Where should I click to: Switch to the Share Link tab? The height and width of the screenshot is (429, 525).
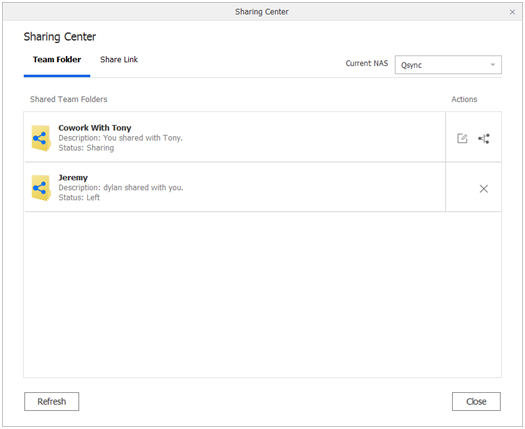click(119, 60)
